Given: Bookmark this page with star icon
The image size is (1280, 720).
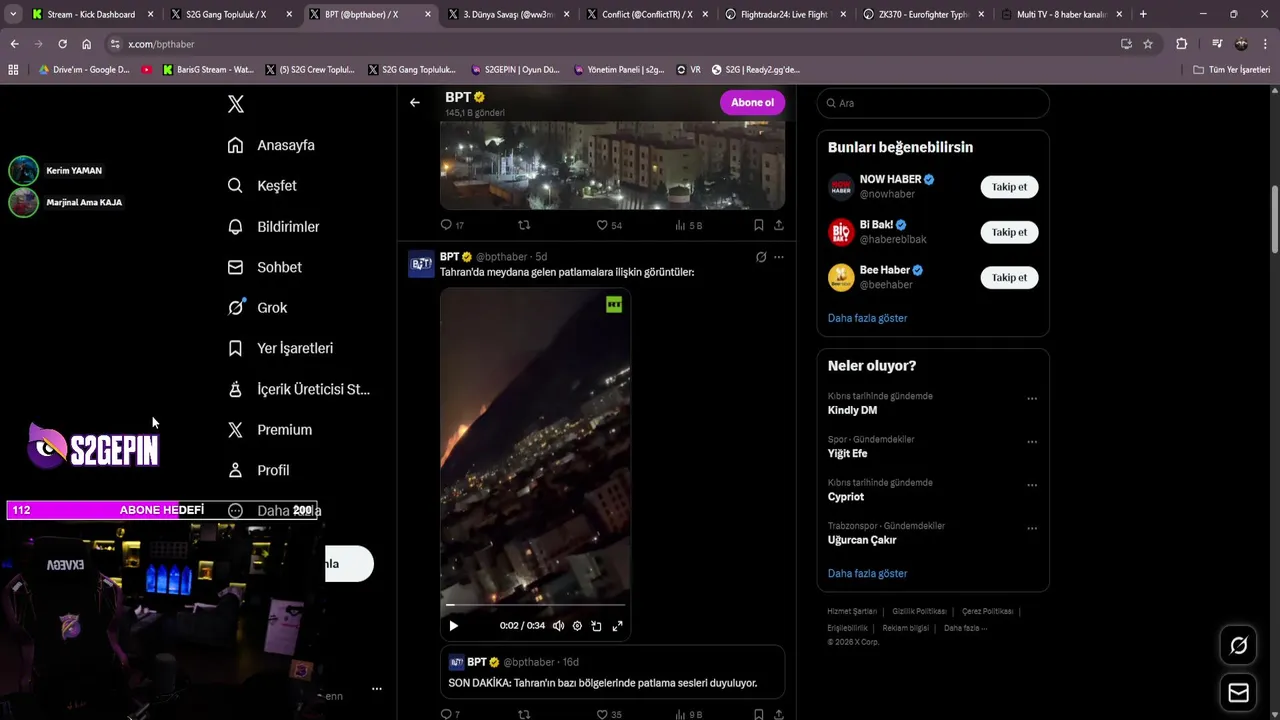Looking at the screenshot, I should (1148, 44).
